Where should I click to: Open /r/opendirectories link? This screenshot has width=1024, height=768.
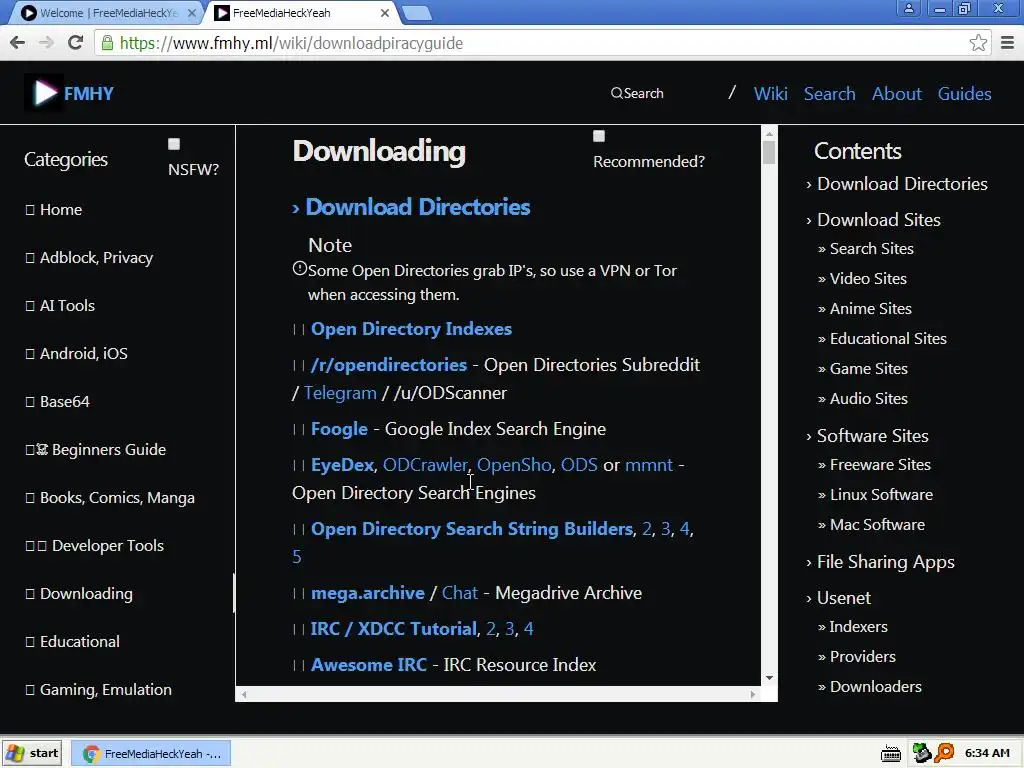[389, 365]
